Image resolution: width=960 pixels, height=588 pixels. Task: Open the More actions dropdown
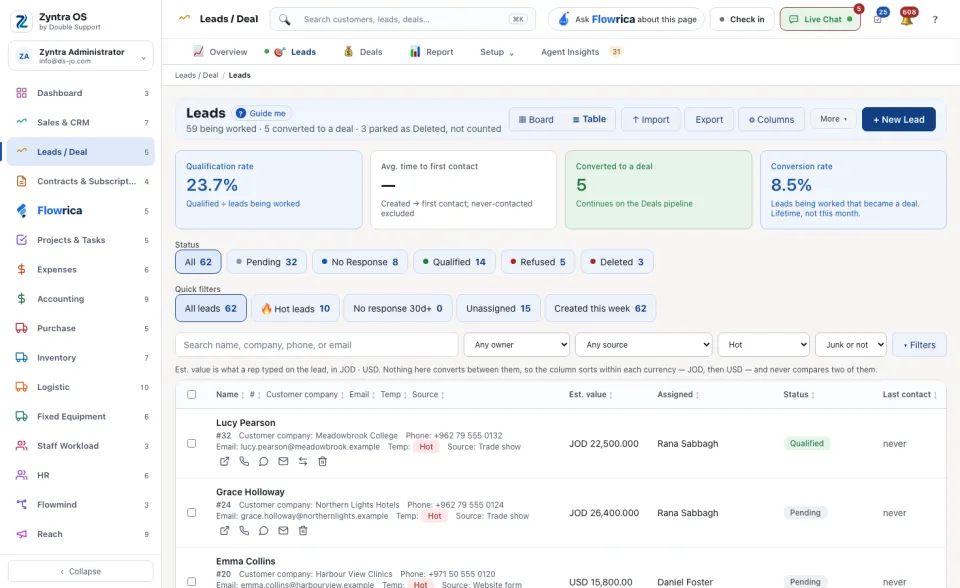point(833,119)
